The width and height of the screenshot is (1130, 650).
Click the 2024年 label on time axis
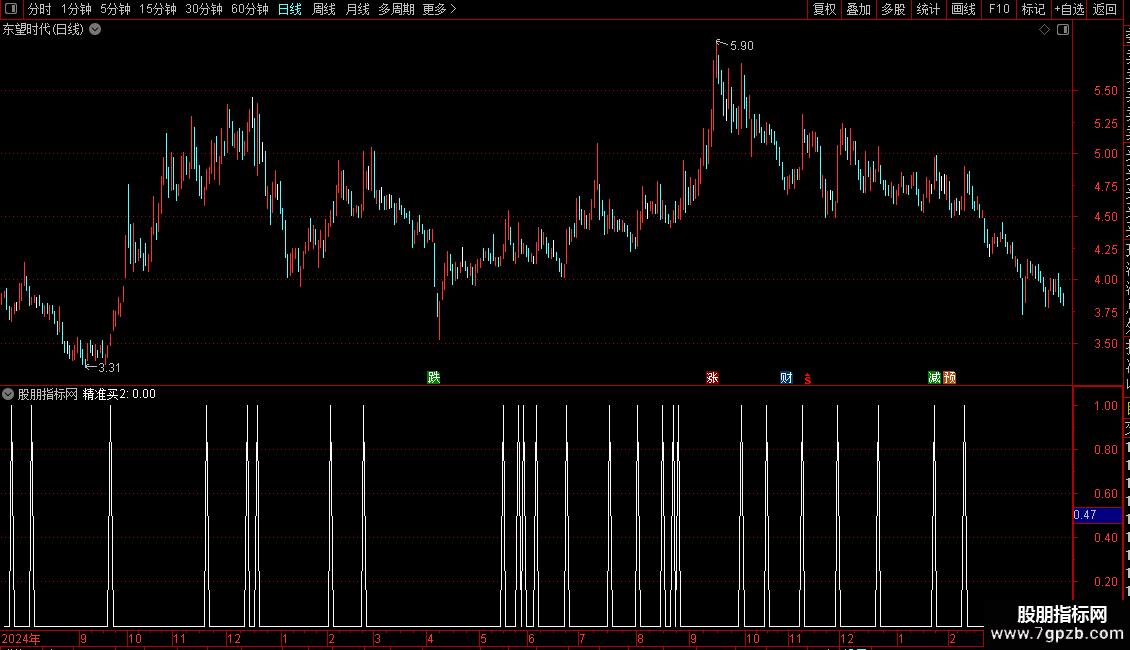coord(21,638)
